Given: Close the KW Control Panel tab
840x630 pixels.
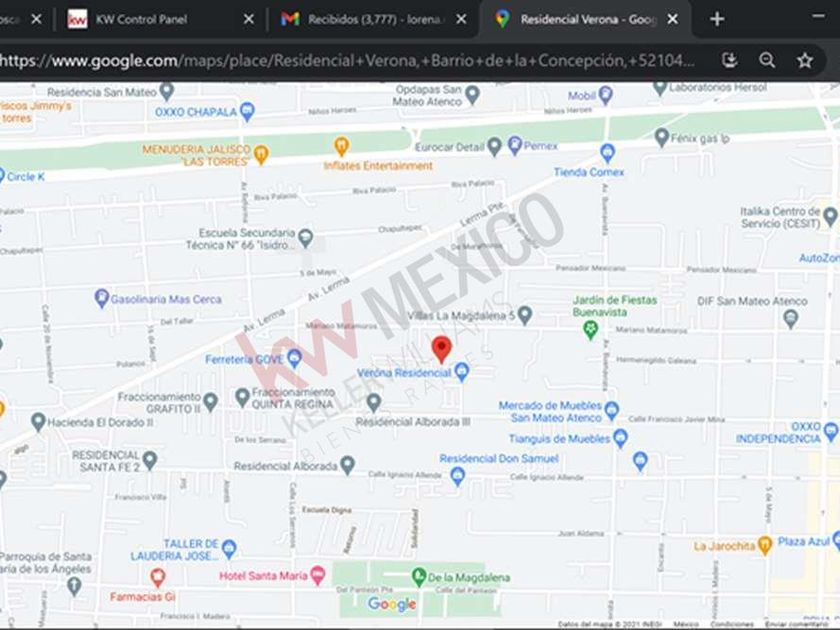Looking at the screenshot, I should click(249, 19).
